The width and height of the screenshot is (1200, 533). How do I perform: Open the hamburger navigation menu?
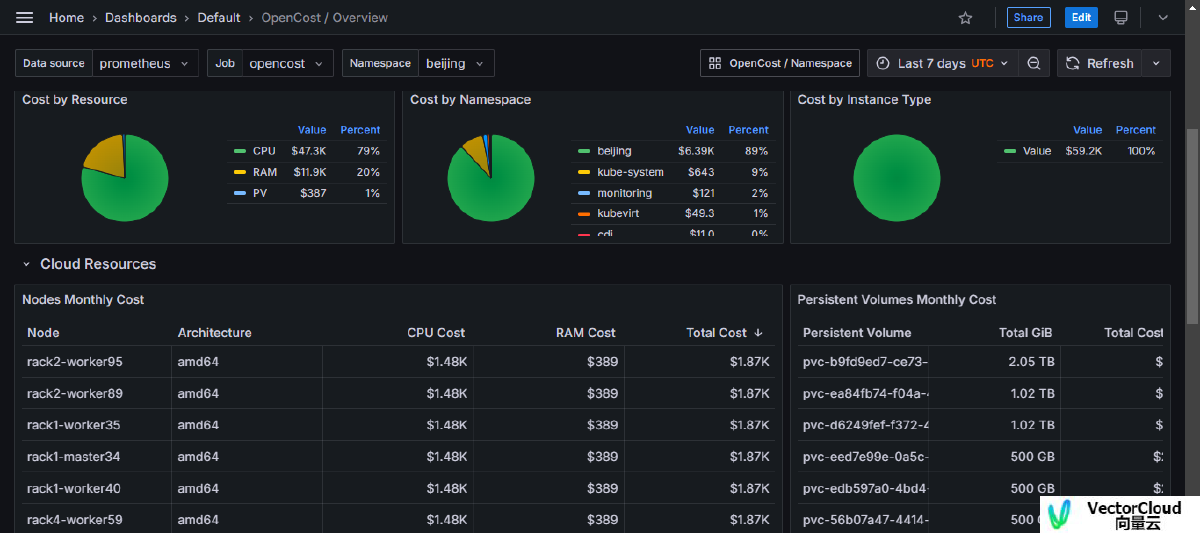click(25, 18)
